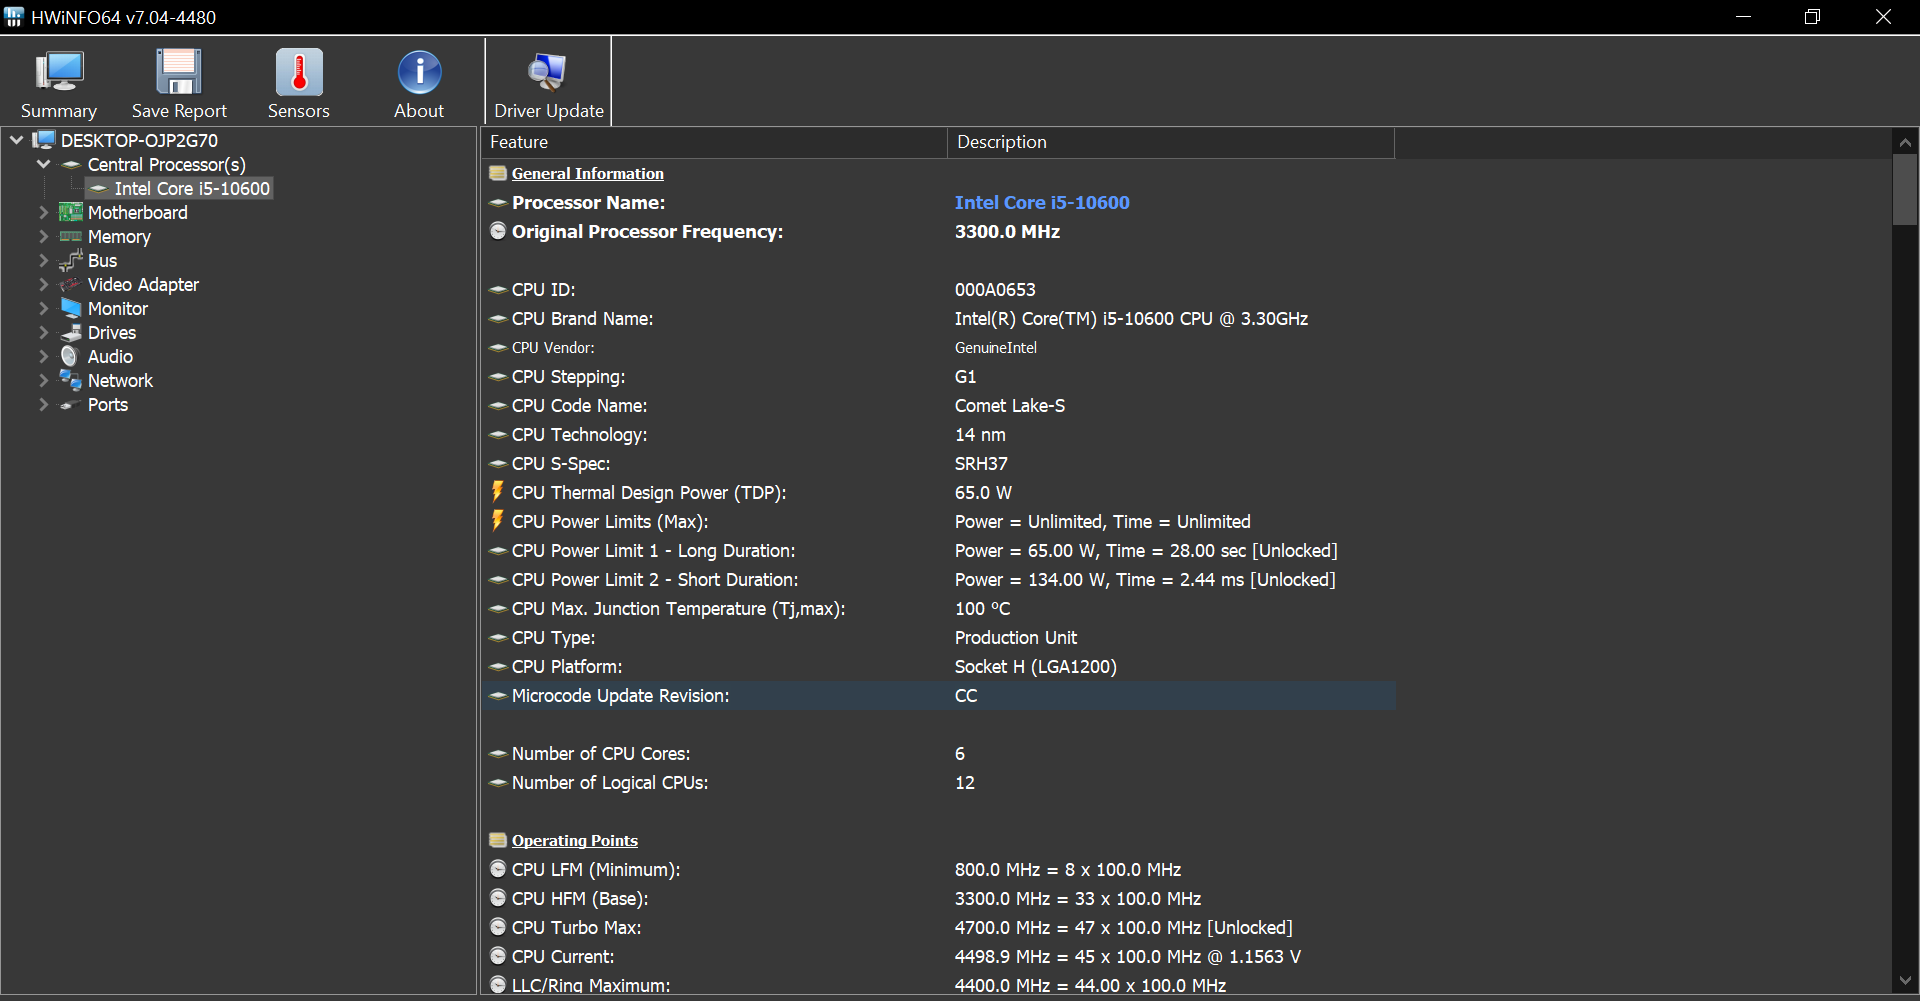The image size is (1920, 1001).
Task: Click the Operating Points section heading
Action: point(575,840)
